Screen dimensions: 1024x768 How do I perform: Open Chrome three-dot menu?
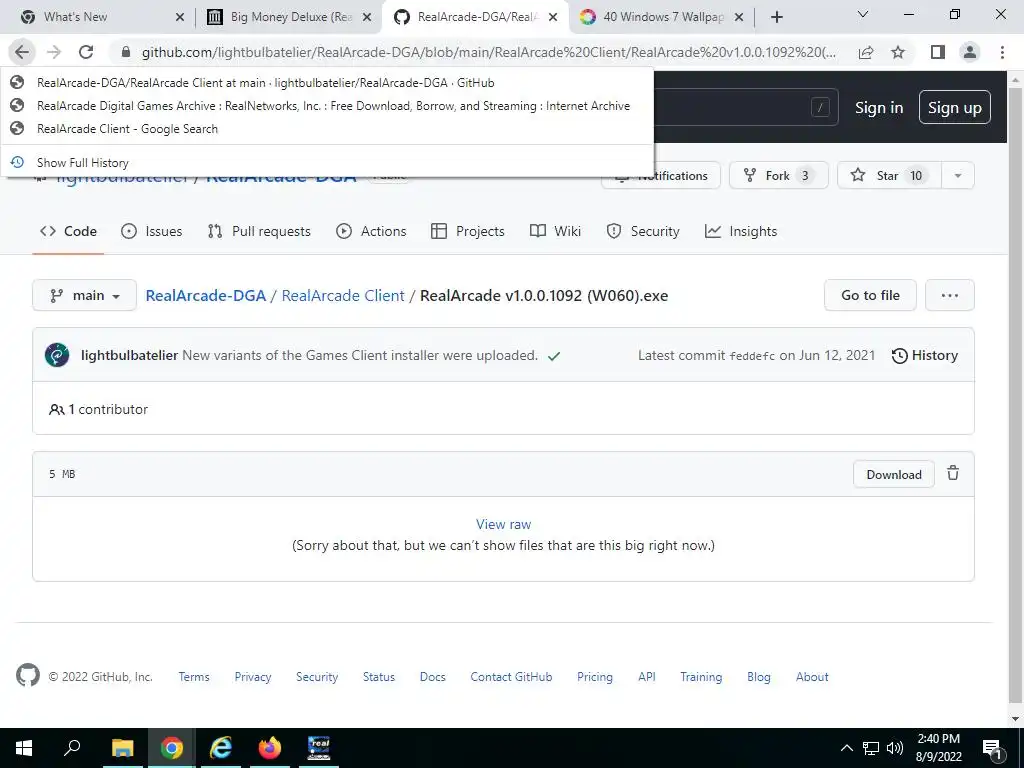coord(1002,52)
